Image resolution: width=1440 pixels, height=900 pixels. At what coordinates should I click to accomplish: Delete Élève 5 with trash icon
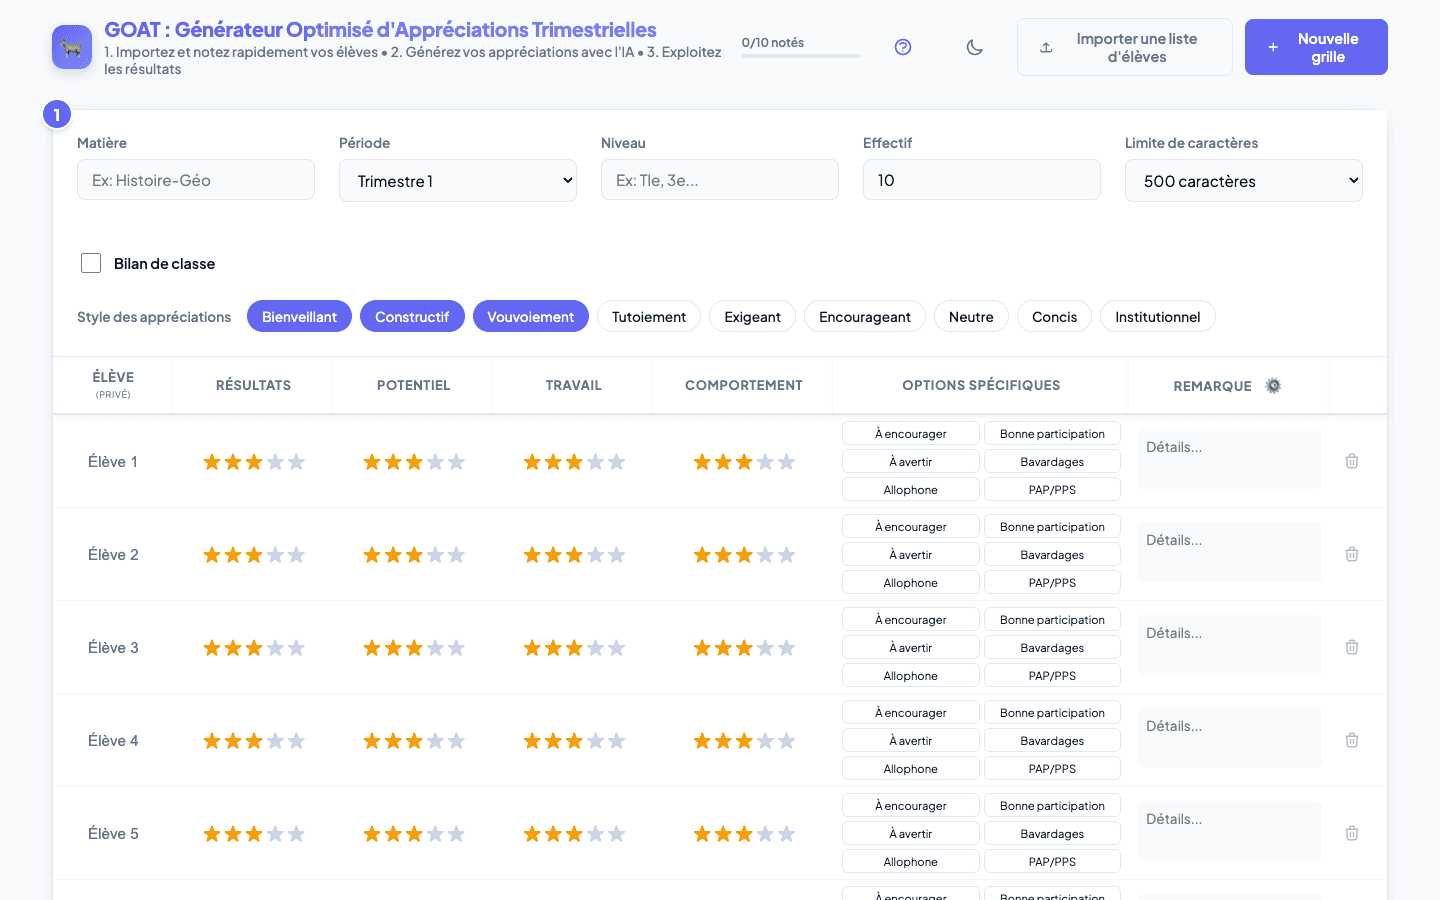pyautogui.click(x=1352, y=833)
